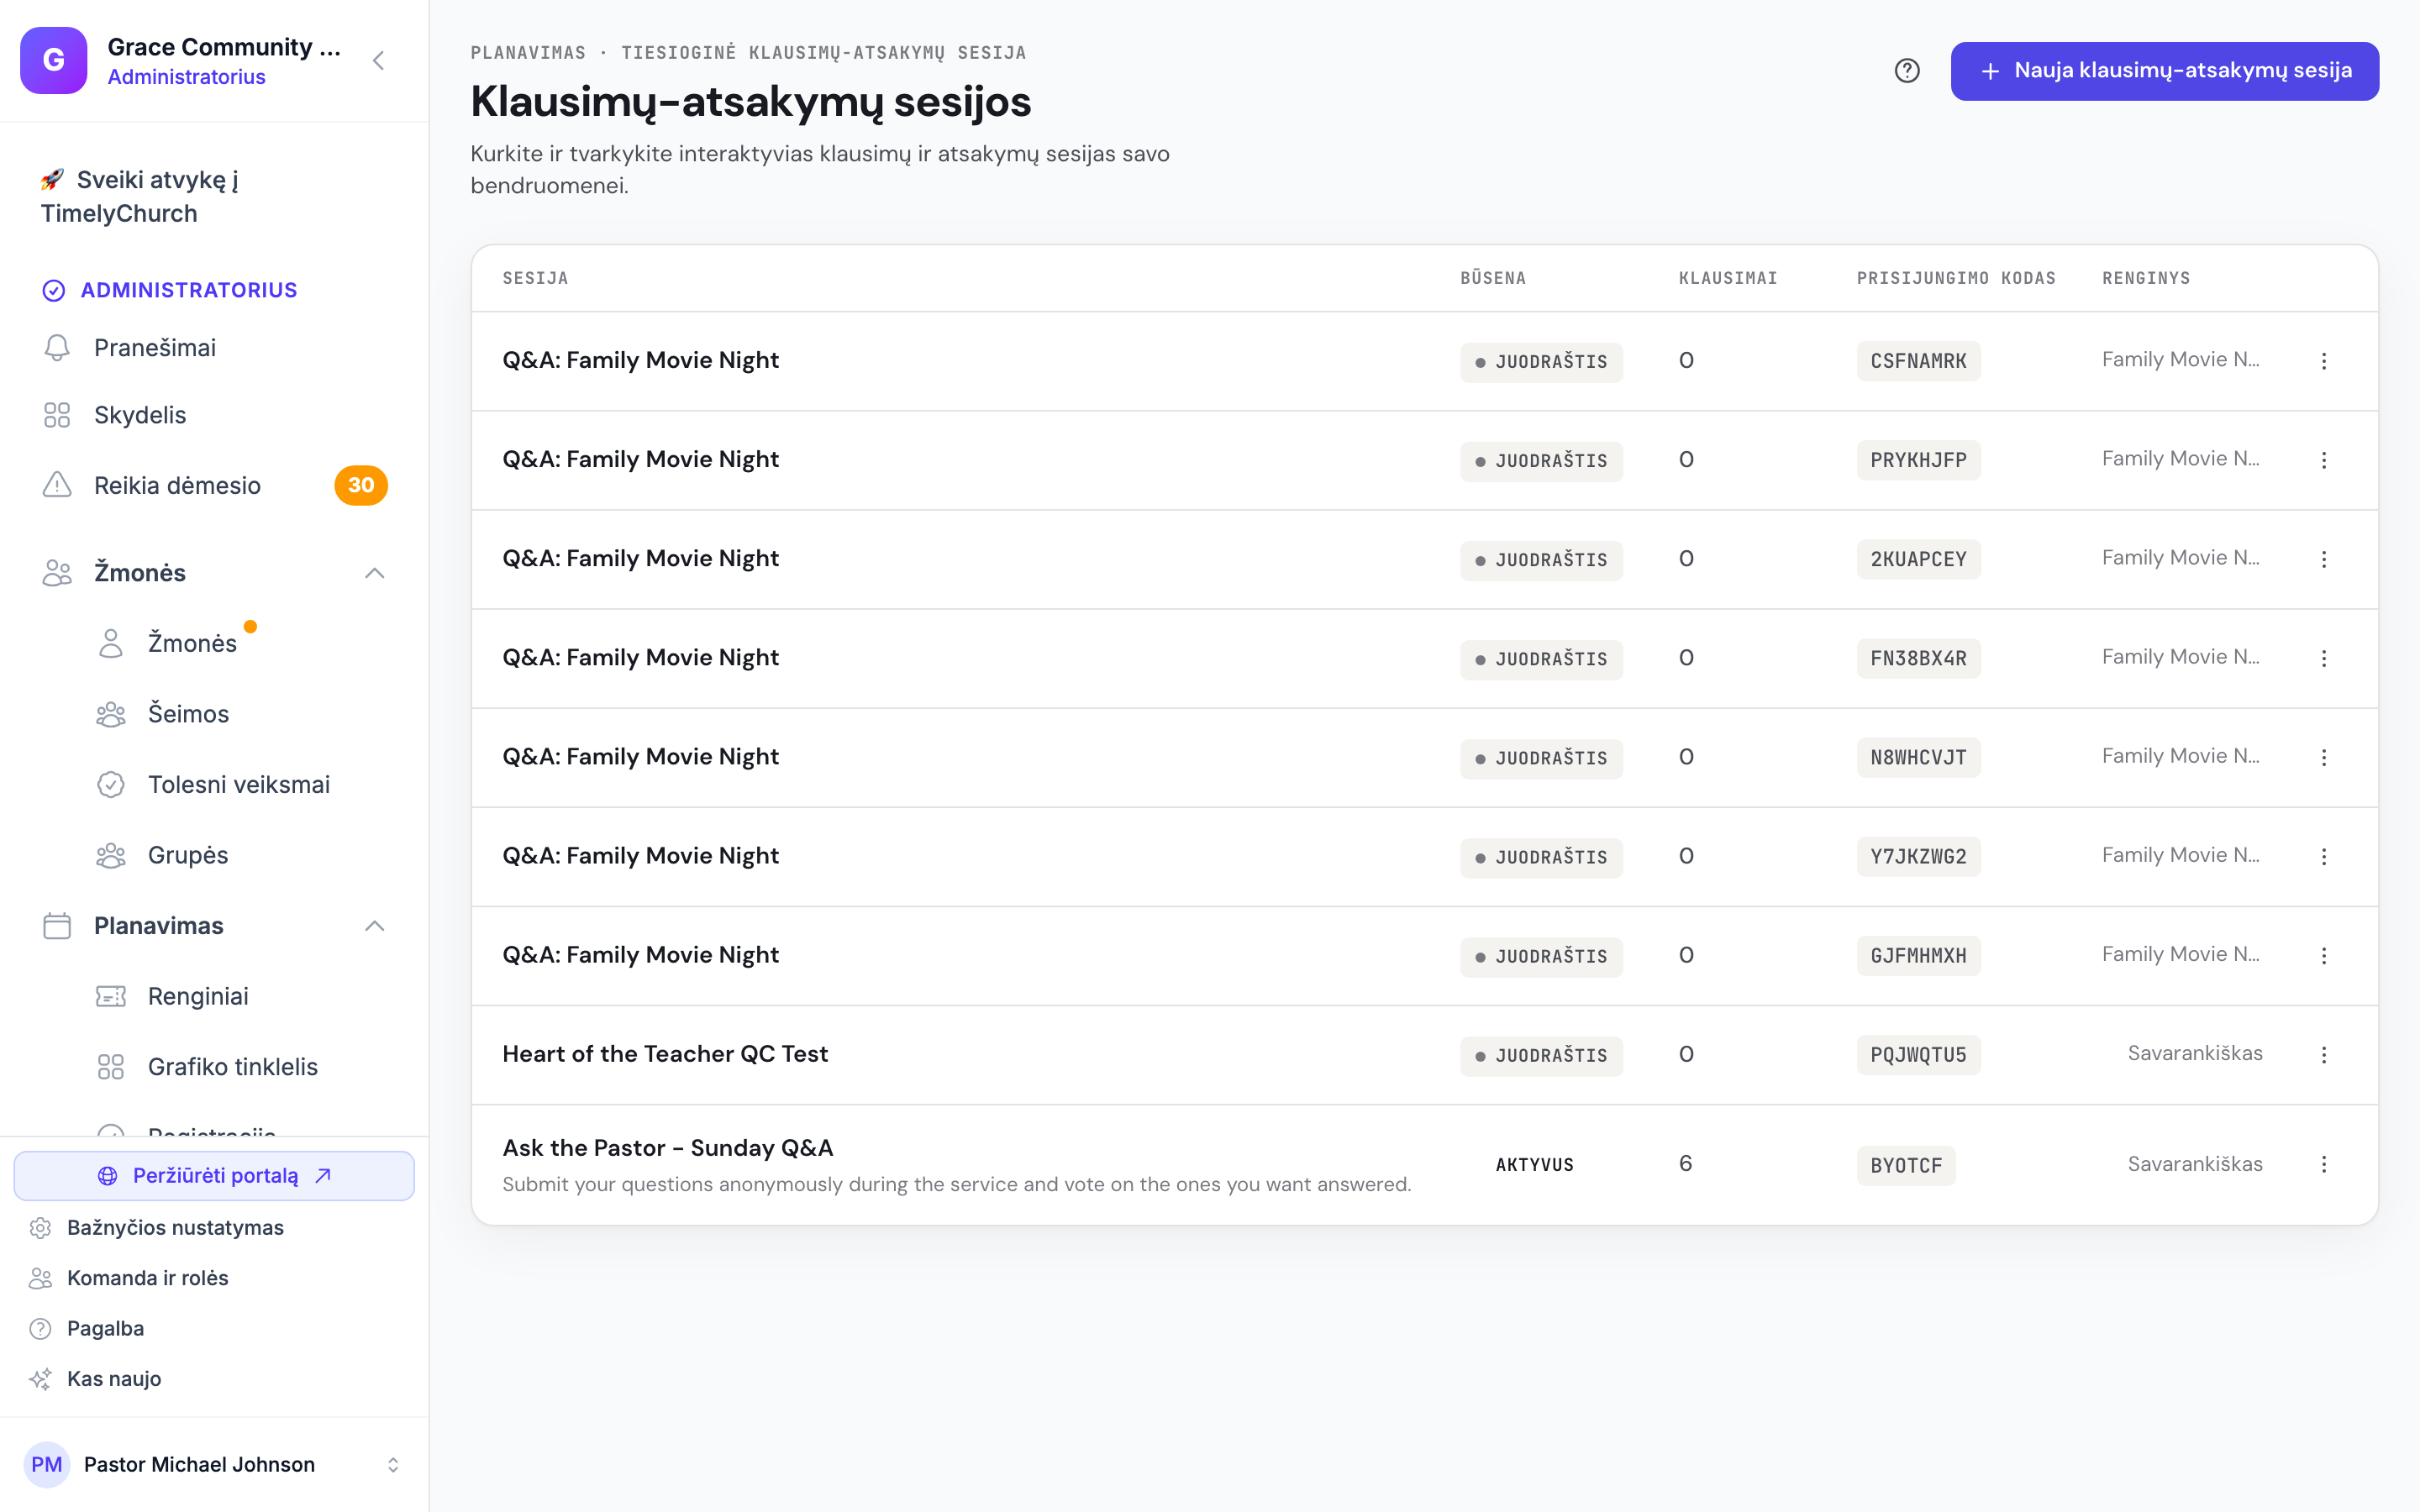
Task: Click join code CSFNAMRK
Action: pyautogui.click(x=1918, y=361)
